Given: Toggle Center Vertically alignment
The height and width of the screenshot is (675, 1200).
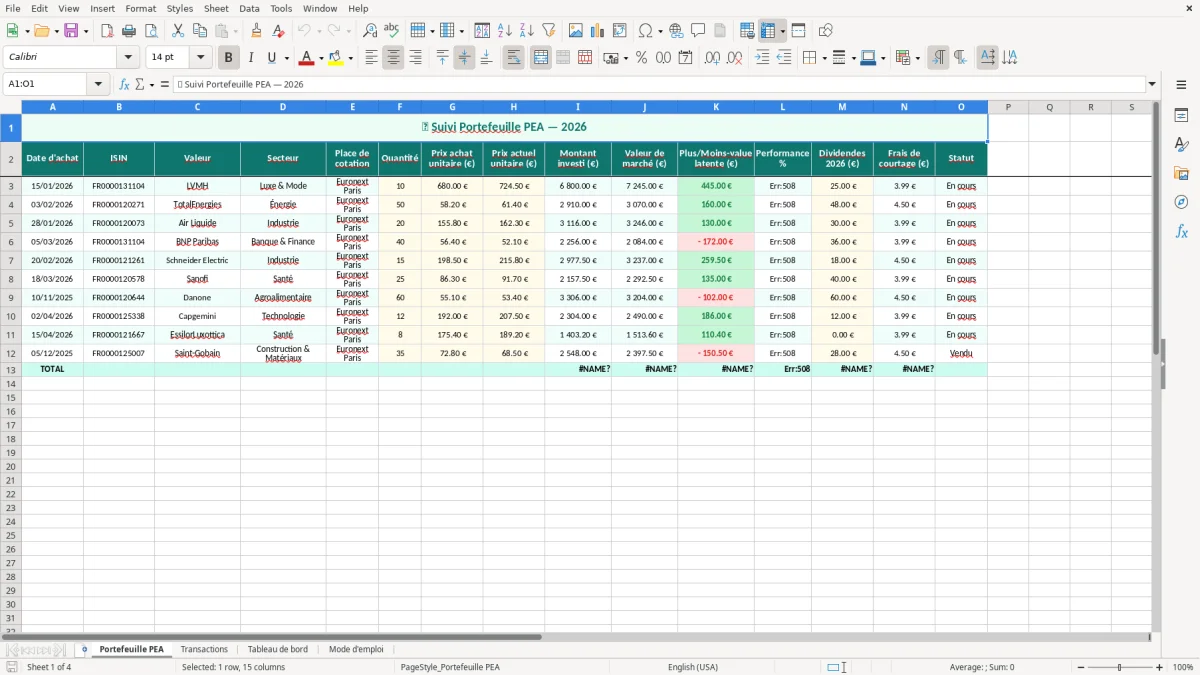Looking at the screenshot, I should (x=464, y=58).
